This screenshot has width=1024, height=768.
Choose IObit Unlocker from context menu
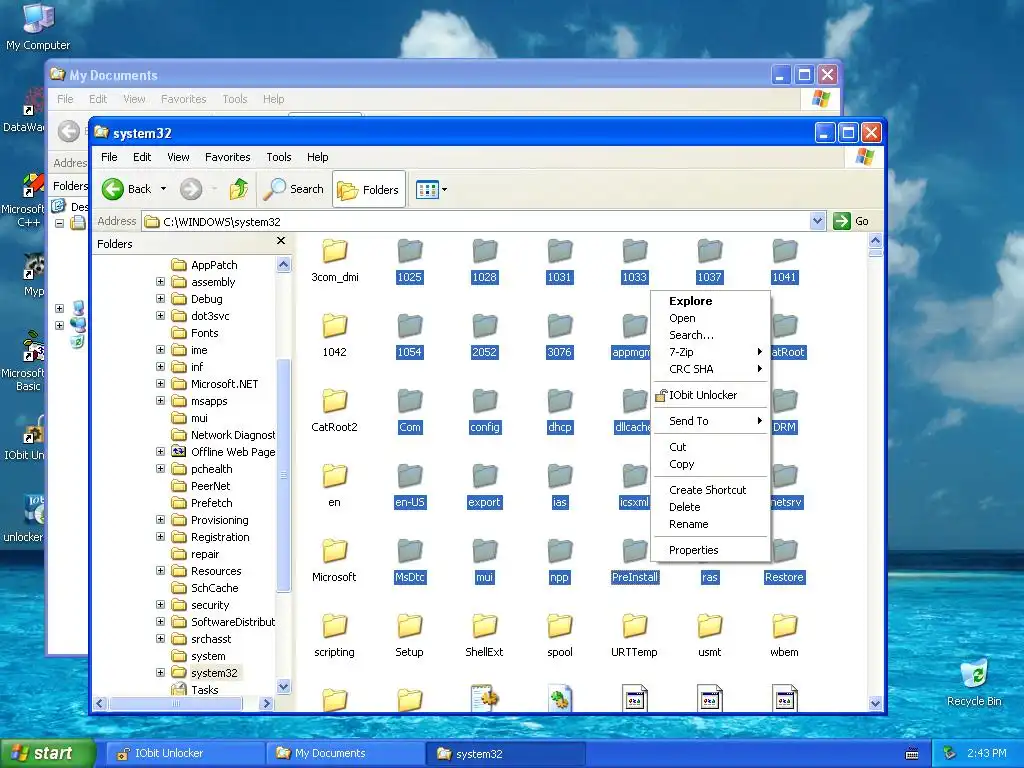711,395
